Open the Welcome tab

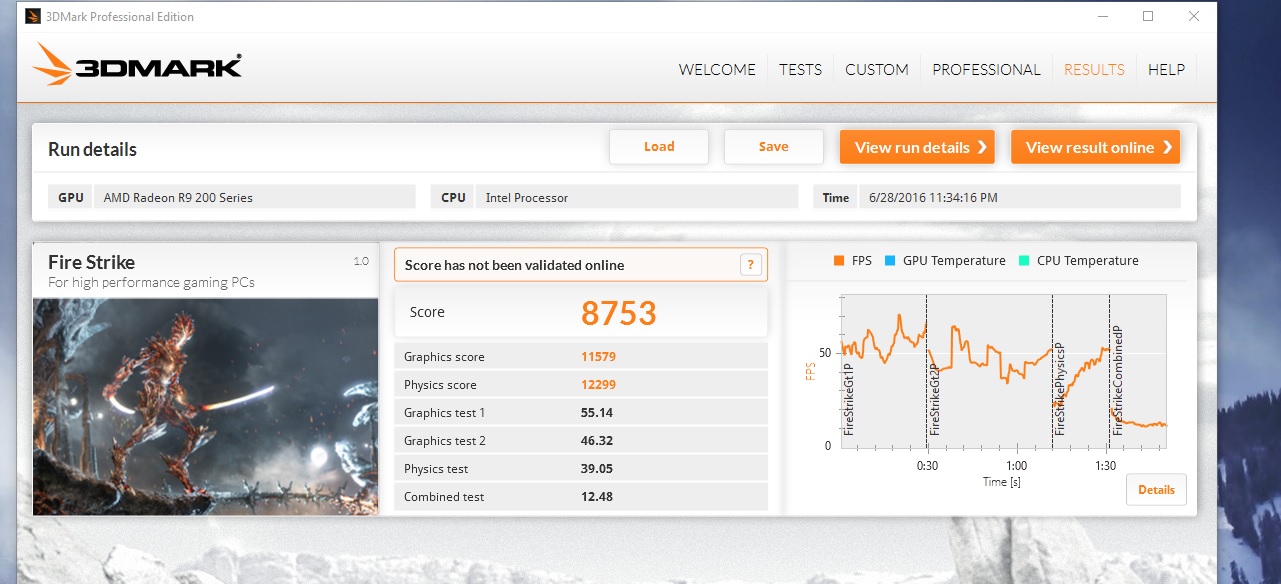click(717, 69)
